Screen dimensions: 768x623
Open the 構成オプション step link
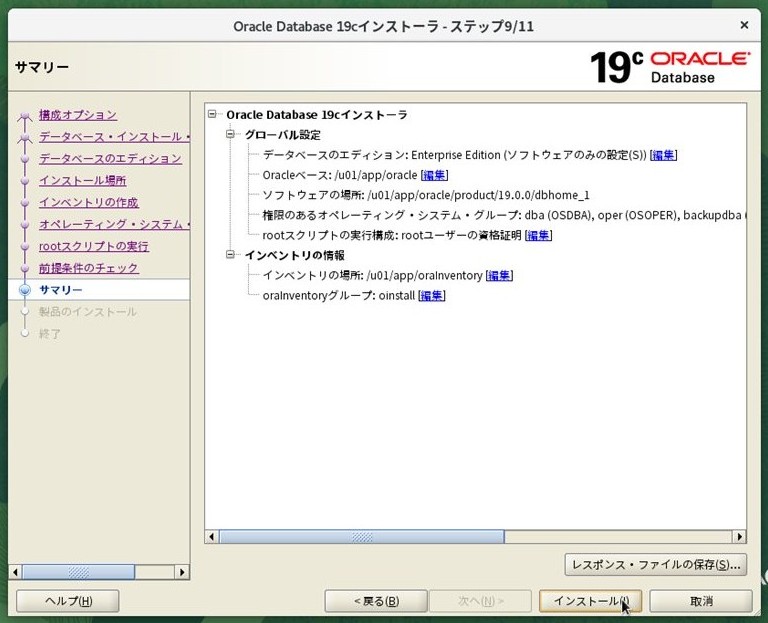coord(78,115)
